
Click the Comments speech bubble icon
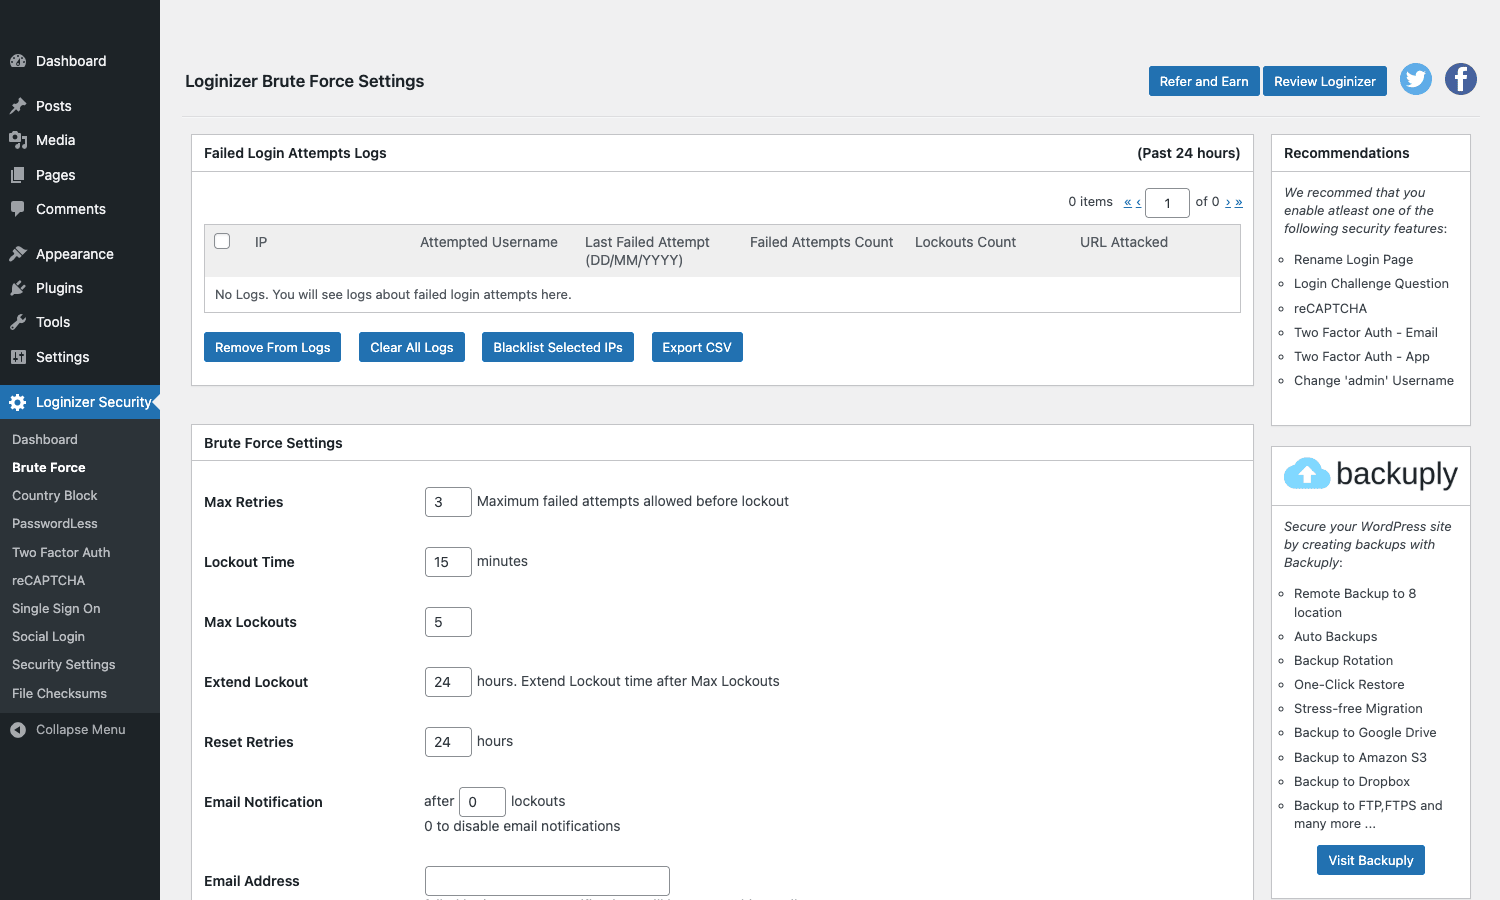(18, 209)
